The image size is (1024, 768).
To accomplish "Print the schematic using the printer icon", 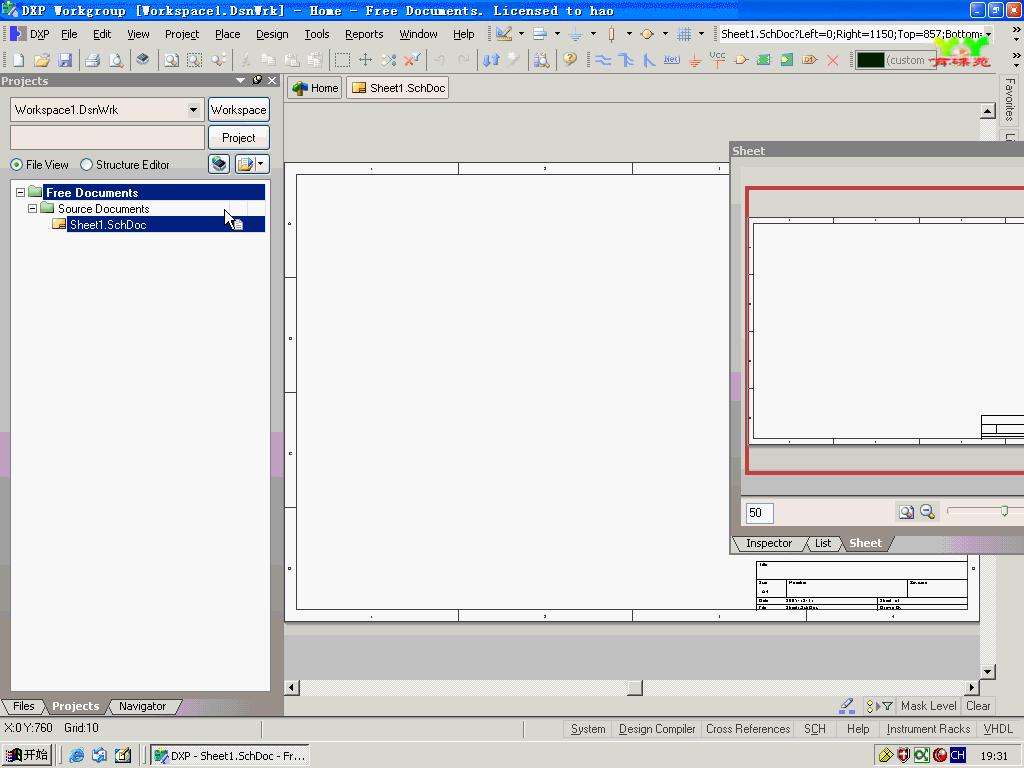I will [93, 60].
